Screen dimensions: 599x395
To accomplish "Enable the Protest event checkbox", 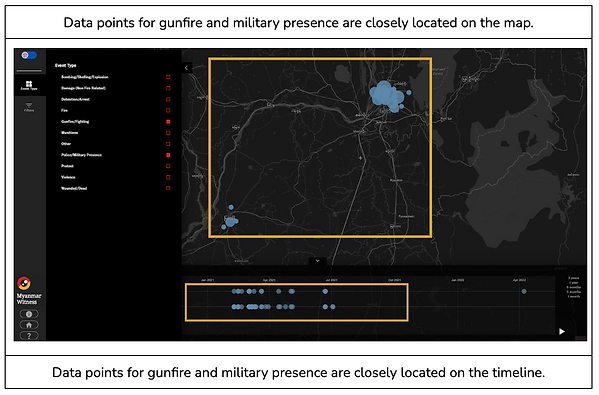I will point(168,166).
